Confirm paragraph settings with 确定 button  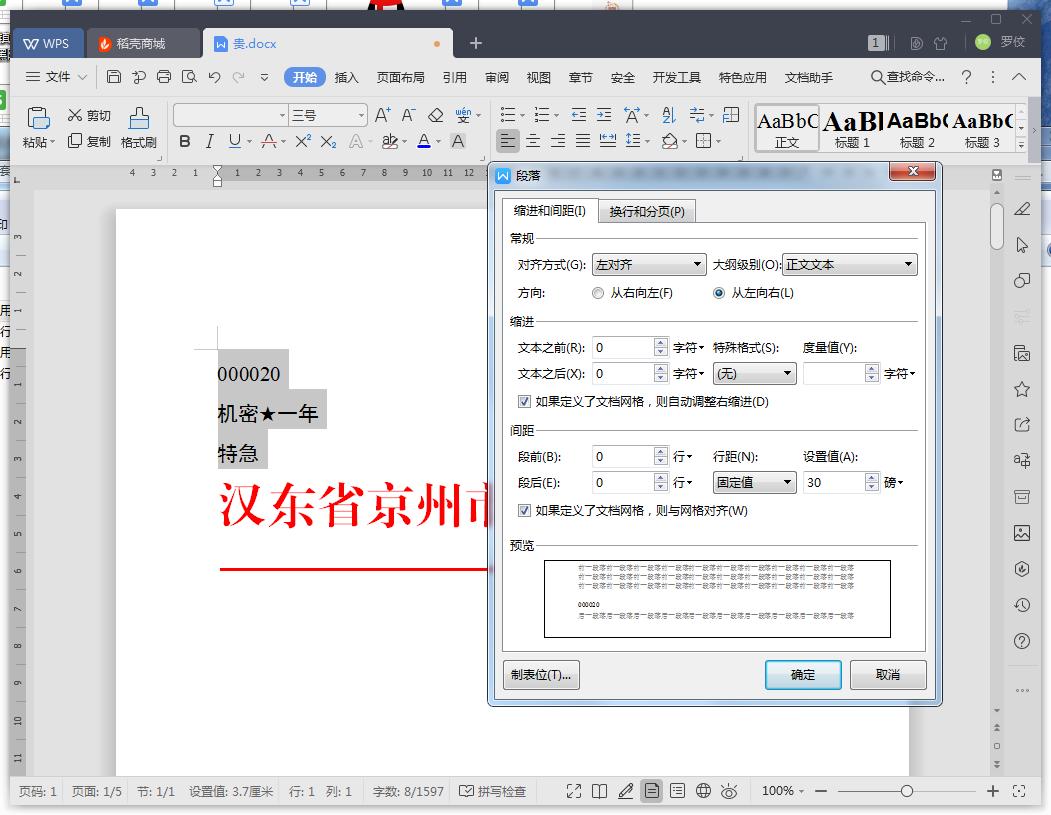click(x=803, y=674)
